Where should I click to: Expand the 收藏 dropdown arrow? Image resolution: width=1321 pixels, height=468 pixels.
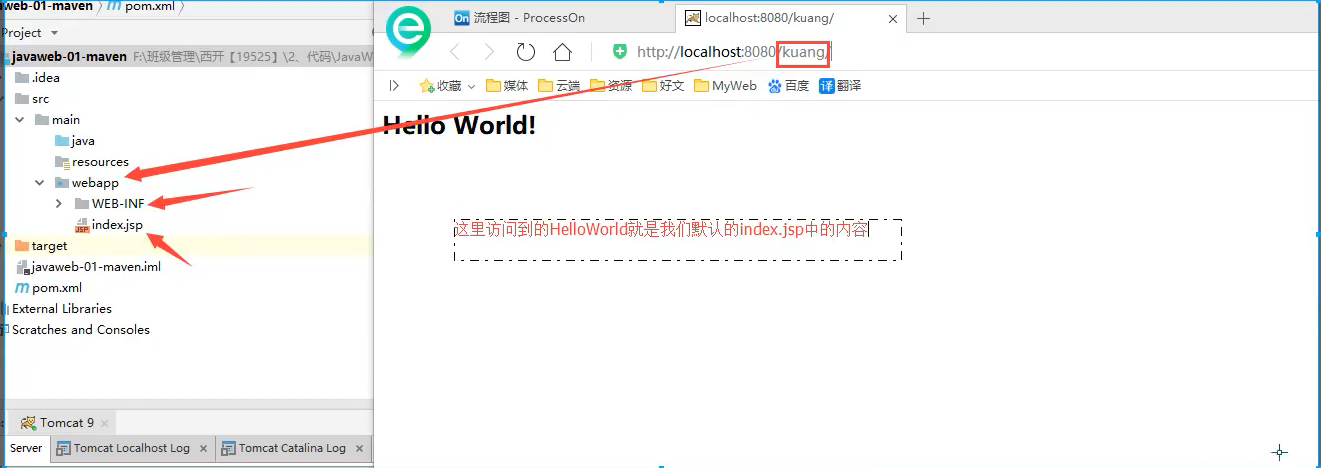coord(471,86)
